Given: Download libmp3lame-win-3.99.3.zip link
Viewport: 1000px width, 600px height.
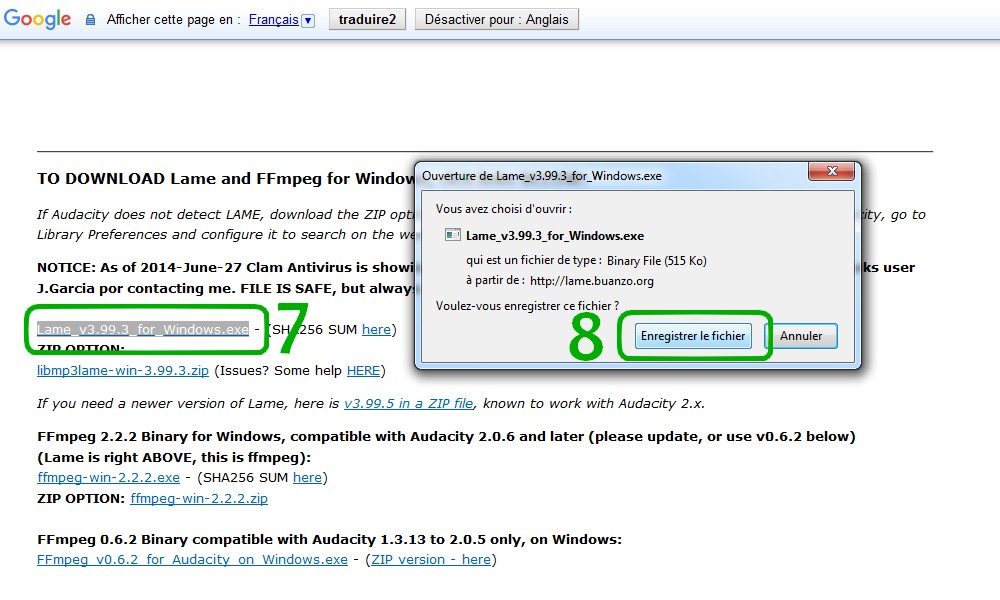Looking at the screenshot, I should pyautogui.click(x=123, y=370).
